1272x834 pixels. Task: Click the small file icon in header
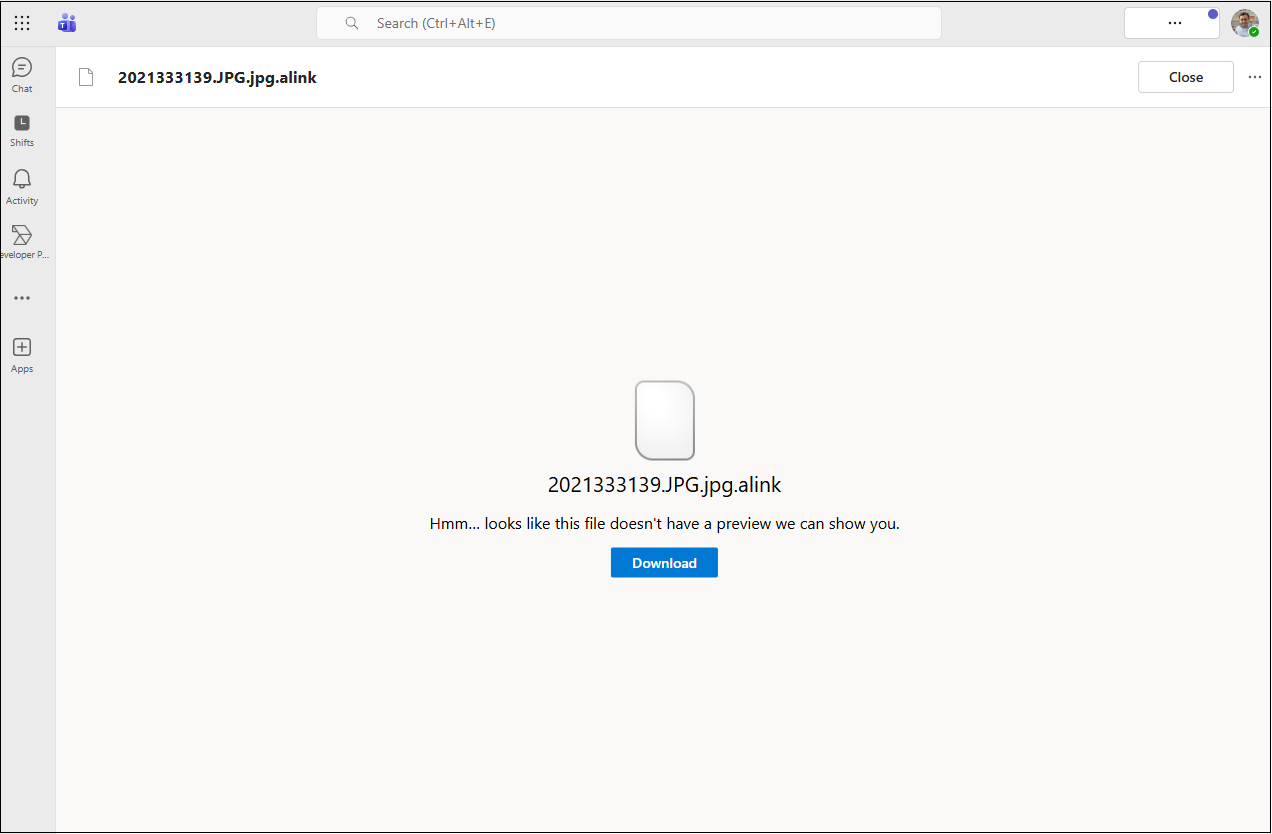click(86, 77)
